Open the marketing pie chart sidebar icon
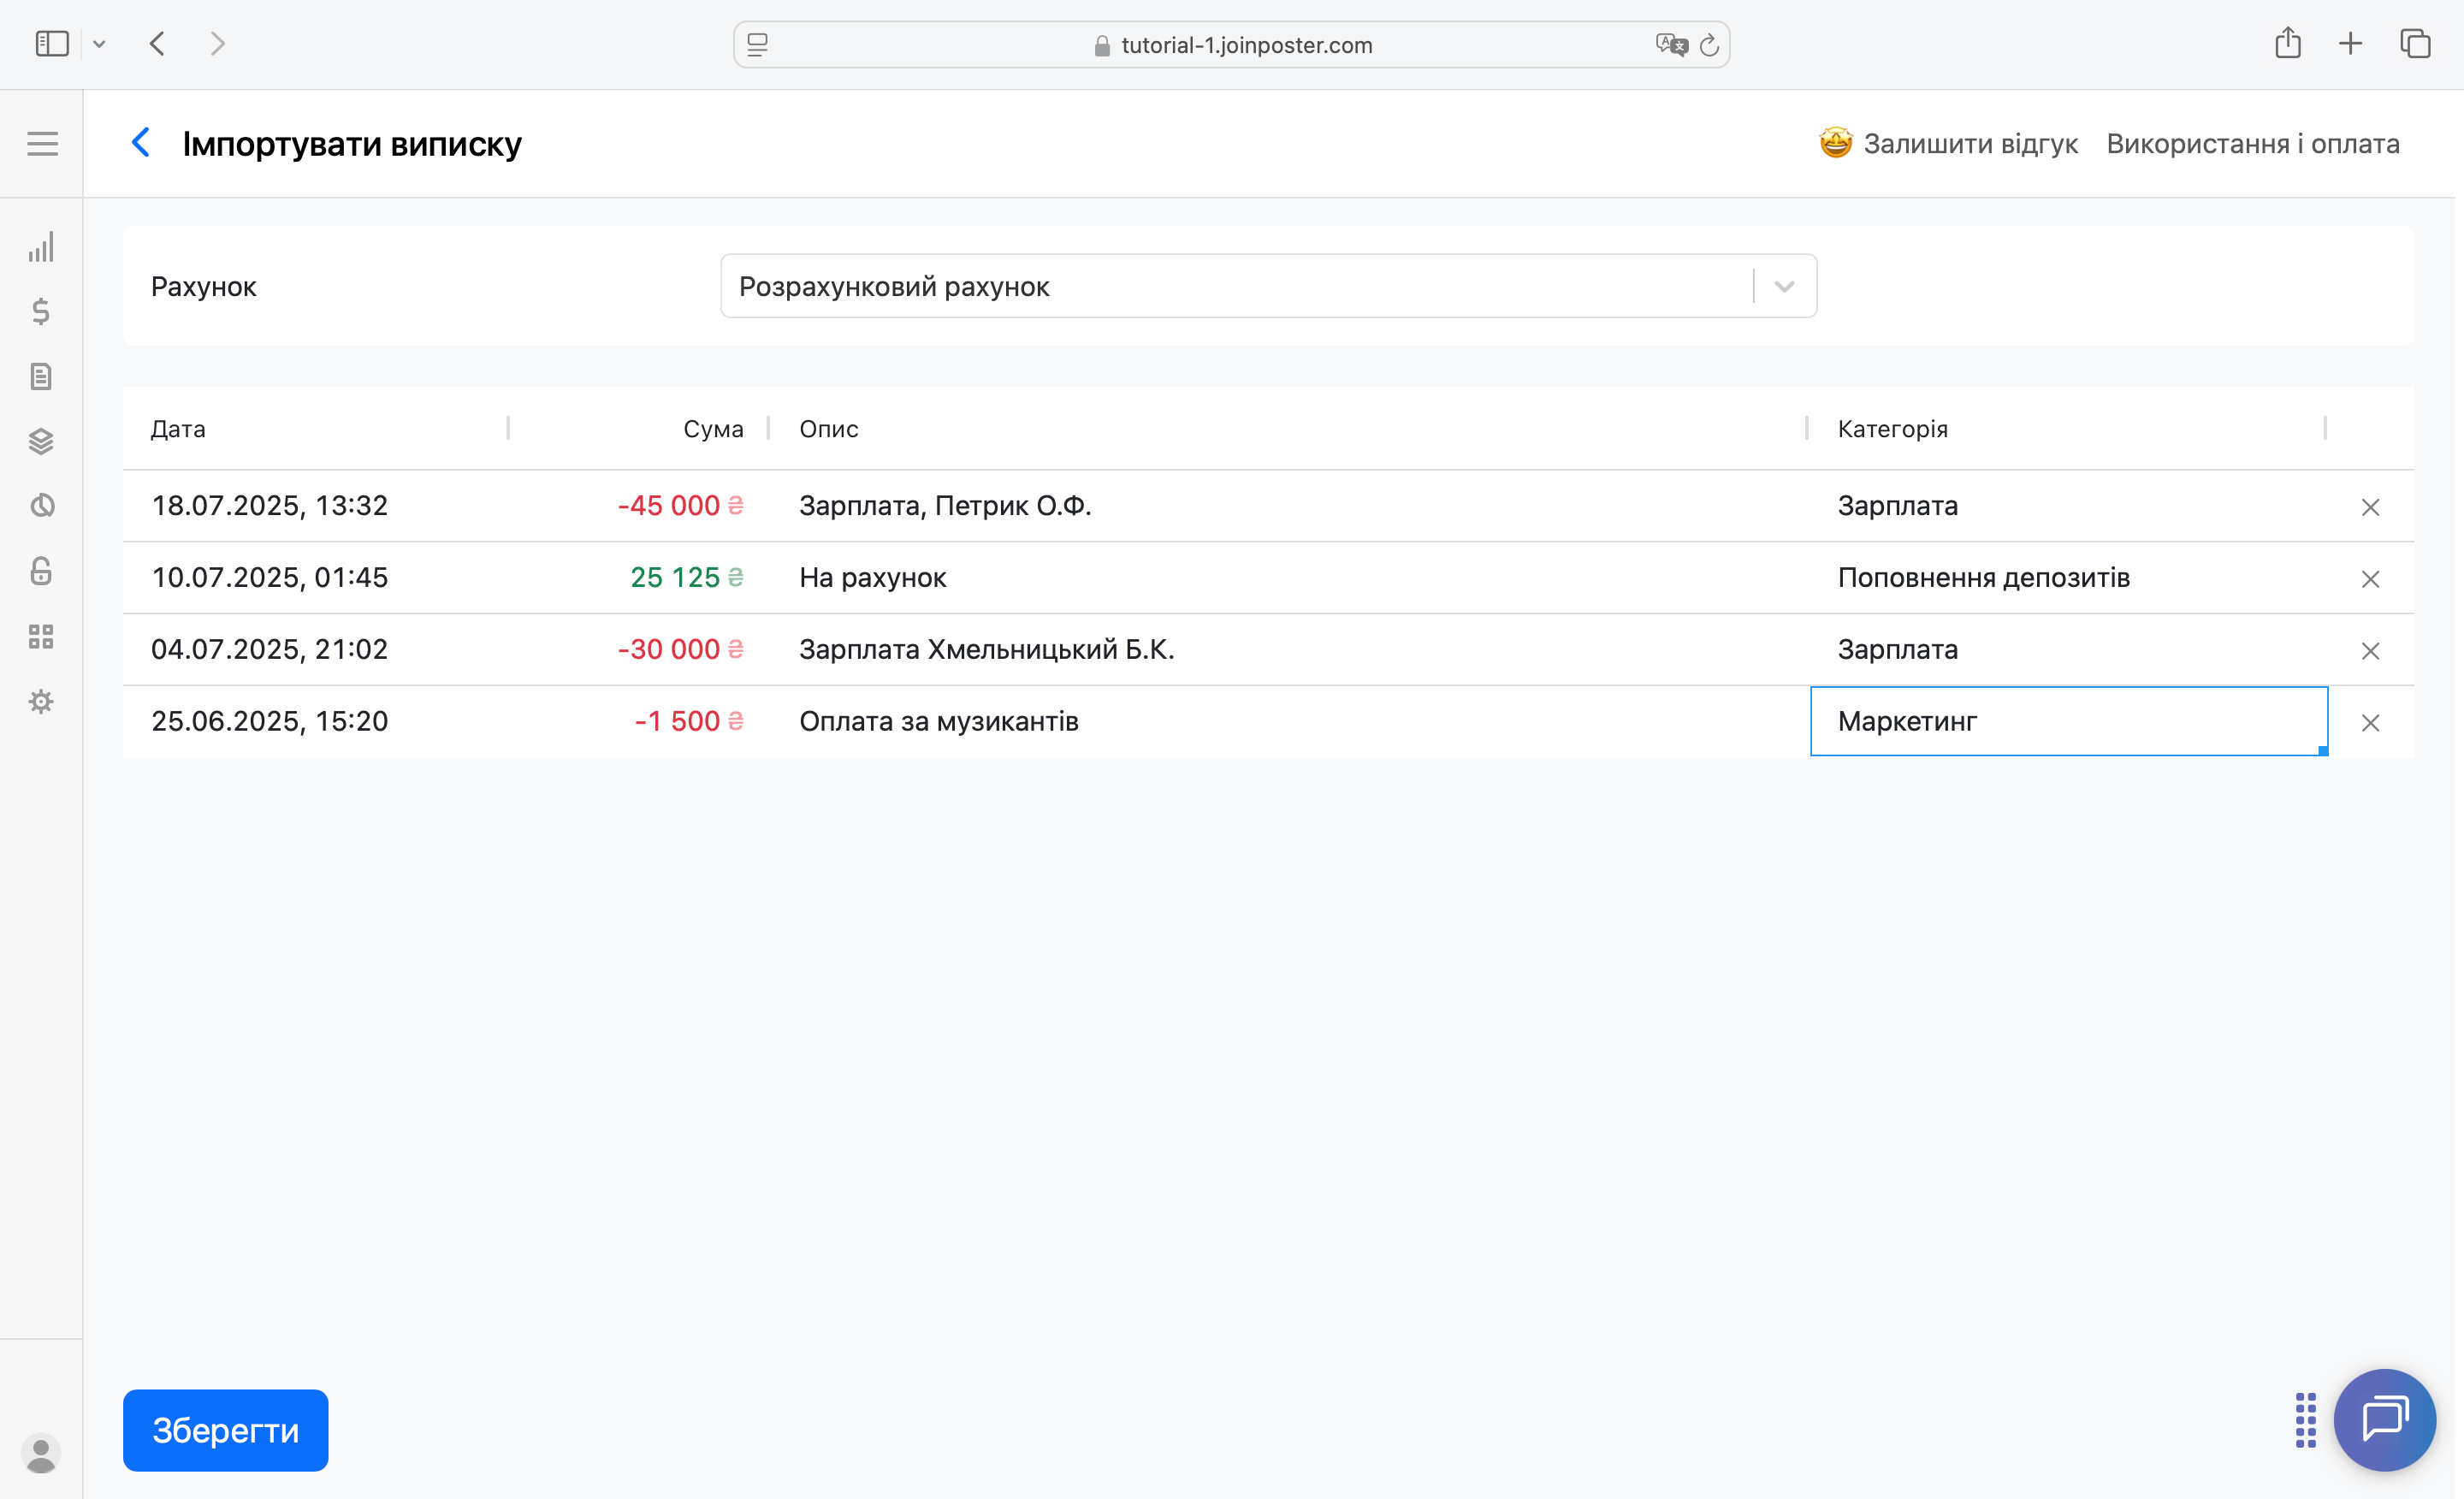Viewport: 2464px width, 1499px height. (x=41, y=506)
